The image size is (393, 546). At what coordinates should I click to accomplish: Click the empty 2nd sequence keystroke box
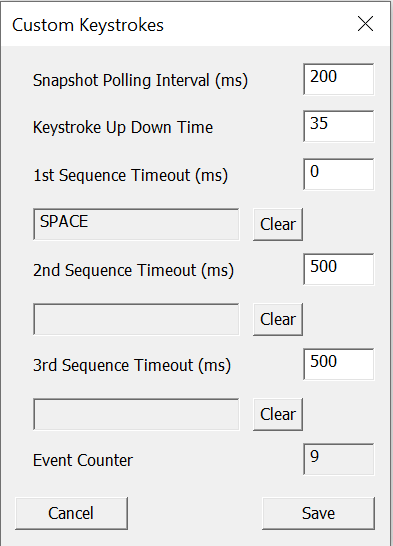tap(136, 319)
